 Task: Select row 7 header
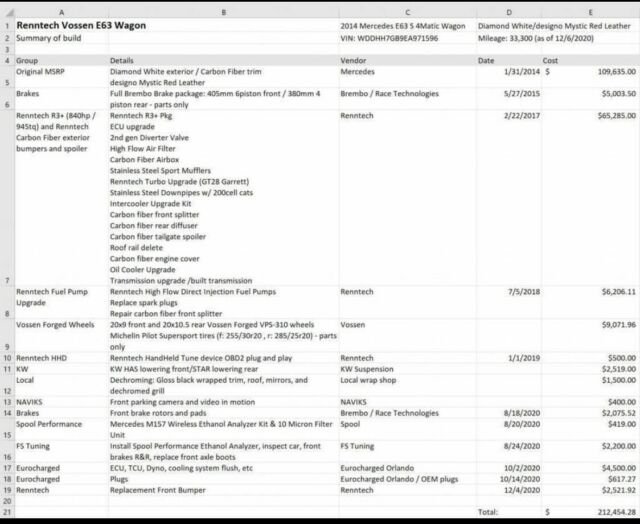[x=7, y=198]
